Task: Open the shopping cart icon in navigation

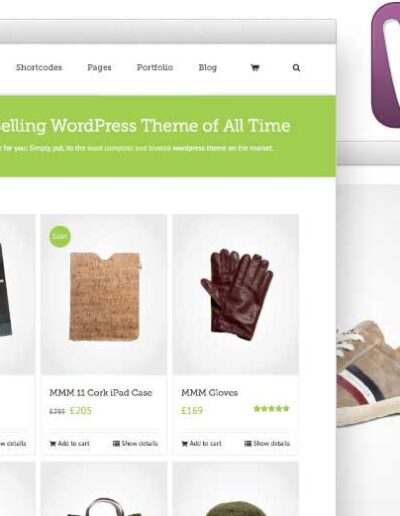Action: point(255,68)
